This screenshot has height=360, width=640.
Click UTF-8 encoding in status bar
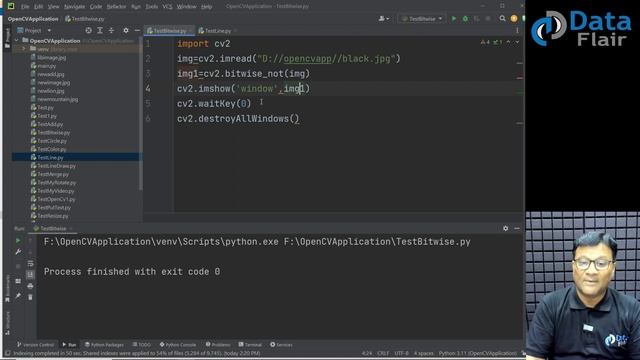[401, 353]
